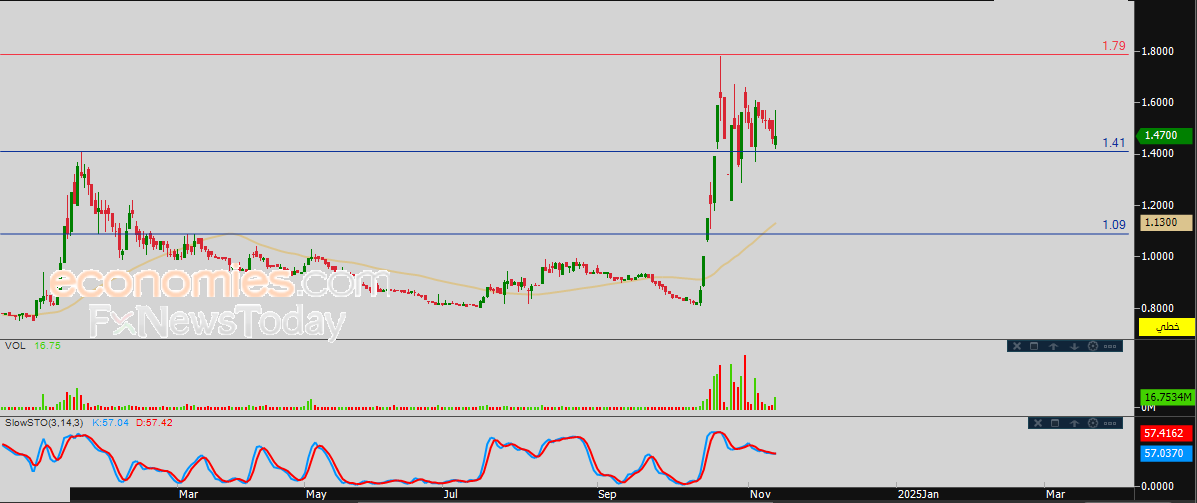Select the 1.4700 current price tag
The height and width of the screenshot is (503, 1197).
tap(1166, 136)
